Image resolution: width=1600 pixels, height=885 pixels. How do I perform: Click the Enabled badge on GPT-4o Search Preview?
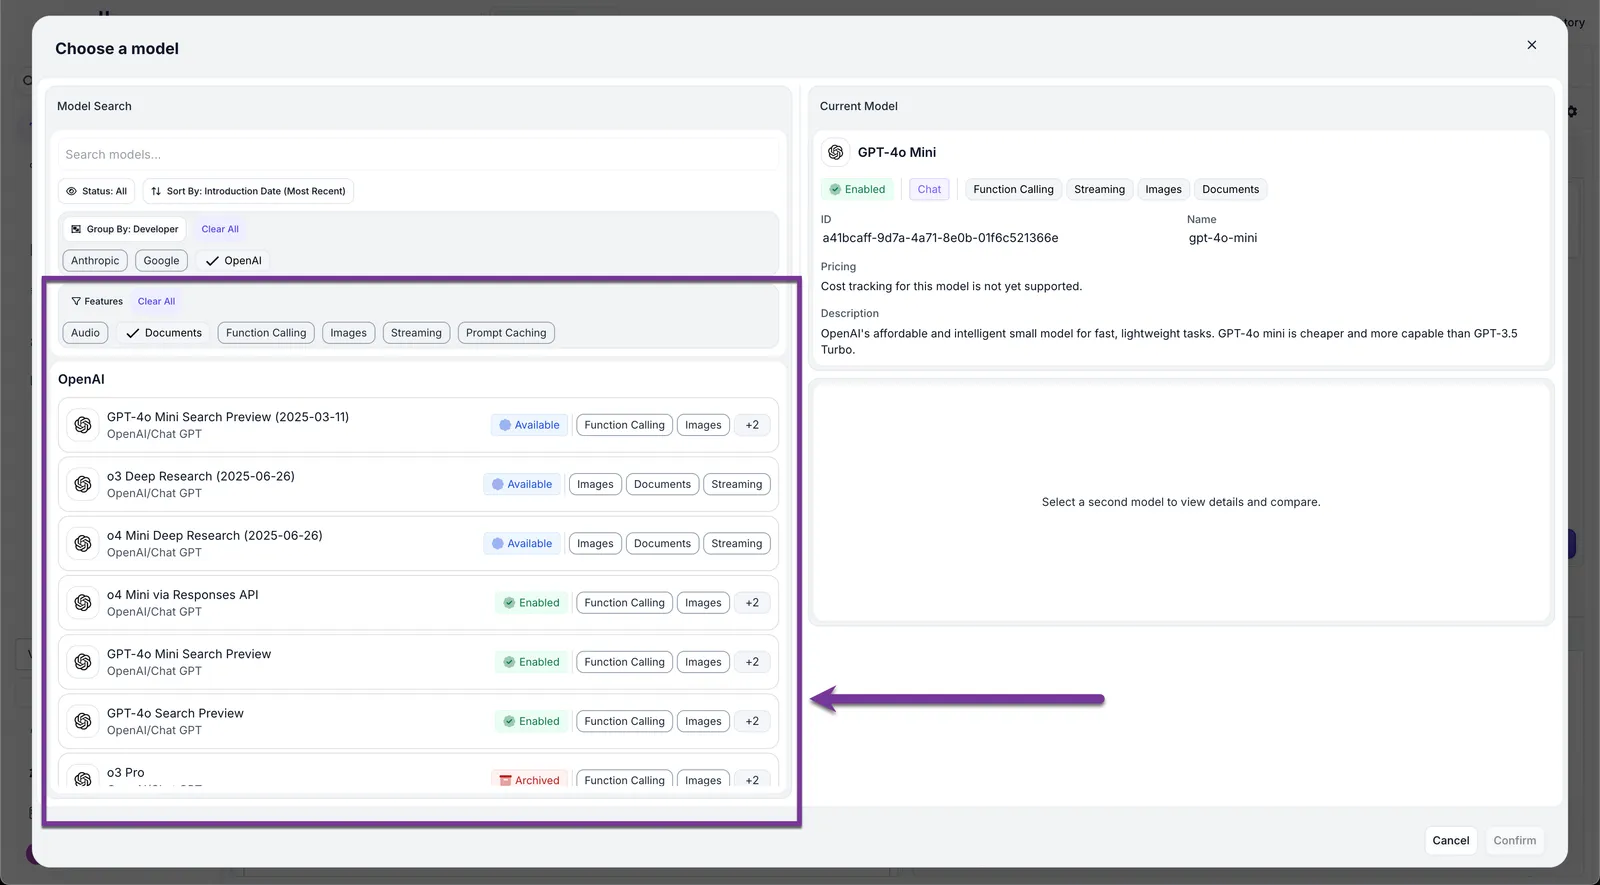[531, 721]
